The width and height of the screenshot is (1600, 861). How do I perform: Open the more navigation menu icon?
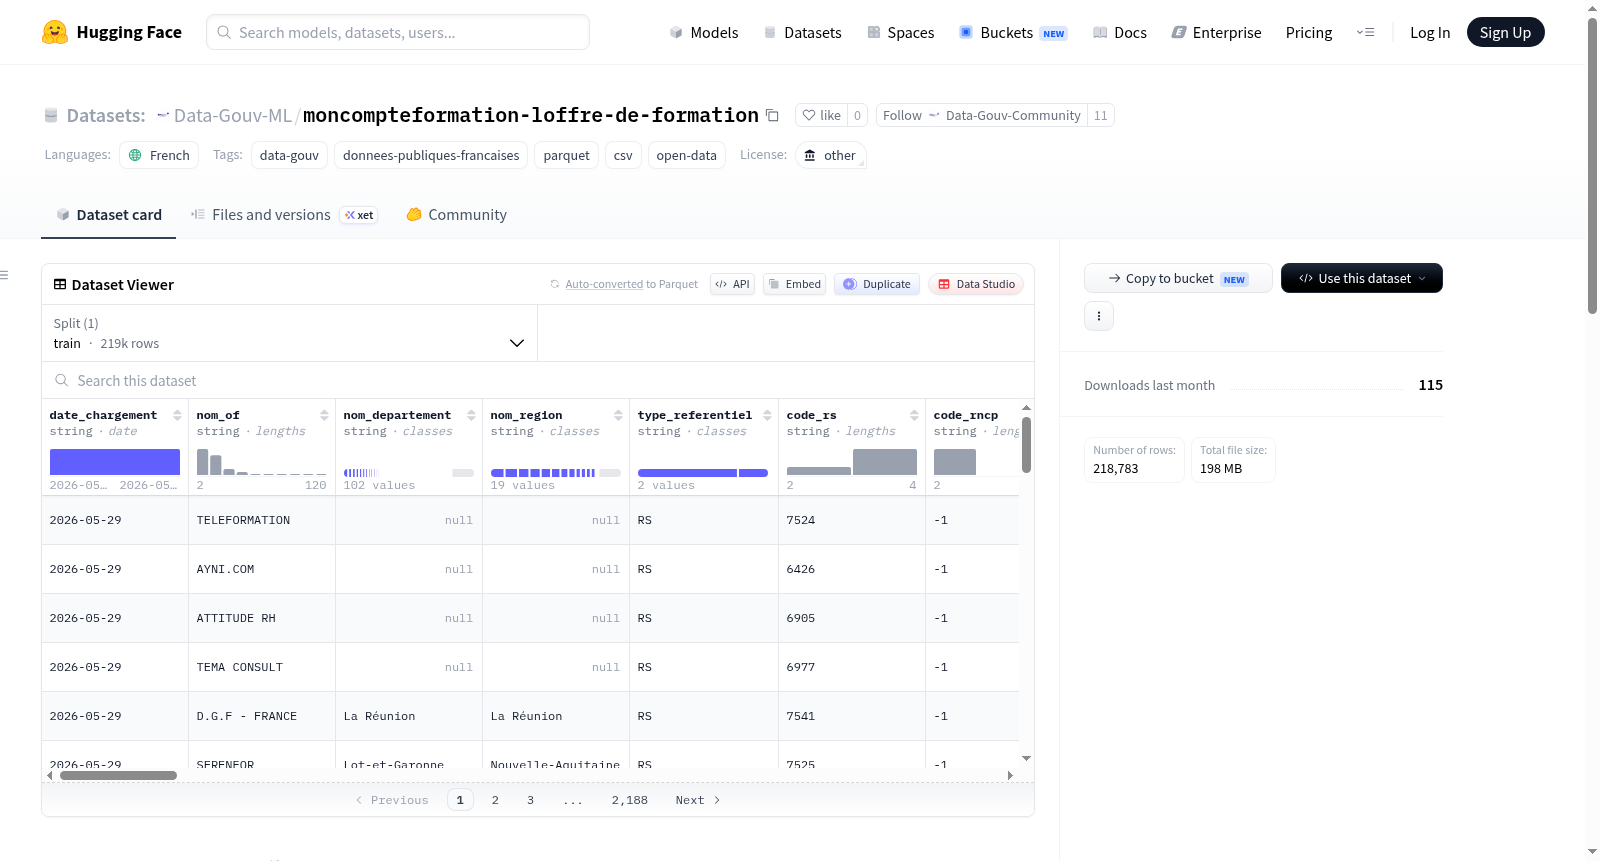click(1365, 32)
